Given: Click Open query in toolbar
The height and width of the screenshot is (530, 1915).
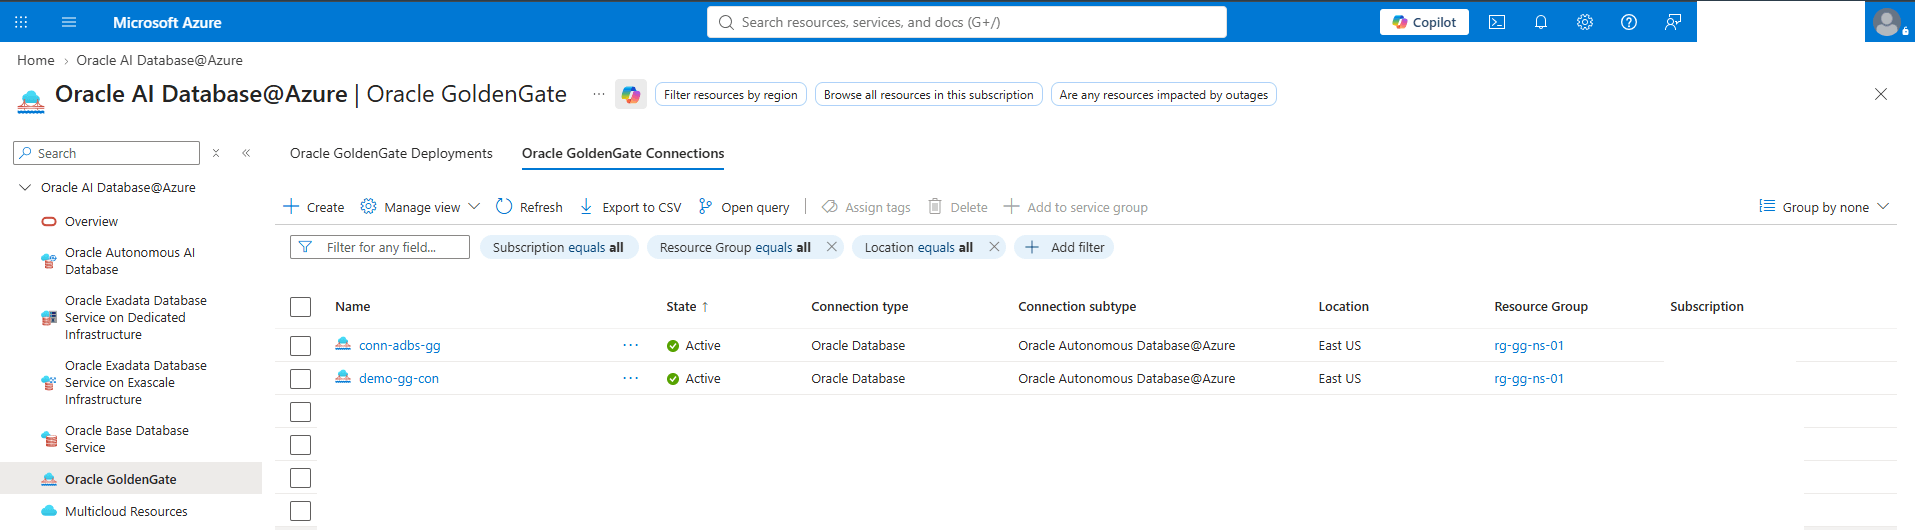Looking at the screenshot, I should 744,207.
